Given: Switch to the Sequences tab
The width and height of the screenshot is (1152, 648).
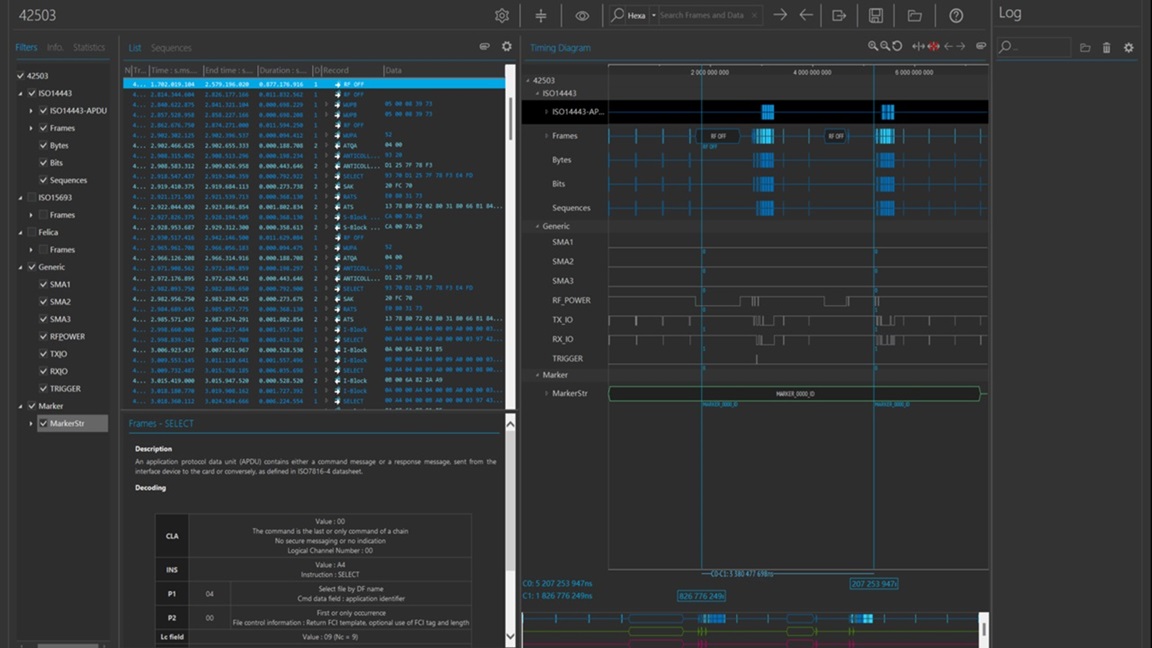Looking at the screenshot, I should [x=171, y=48].
